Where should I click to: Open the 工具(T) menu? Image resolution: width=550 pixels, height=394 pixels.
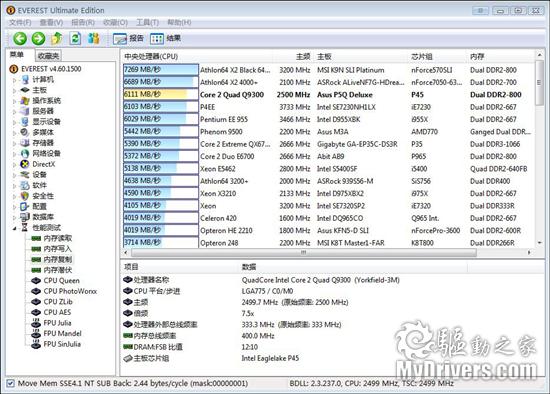point(147,22)
